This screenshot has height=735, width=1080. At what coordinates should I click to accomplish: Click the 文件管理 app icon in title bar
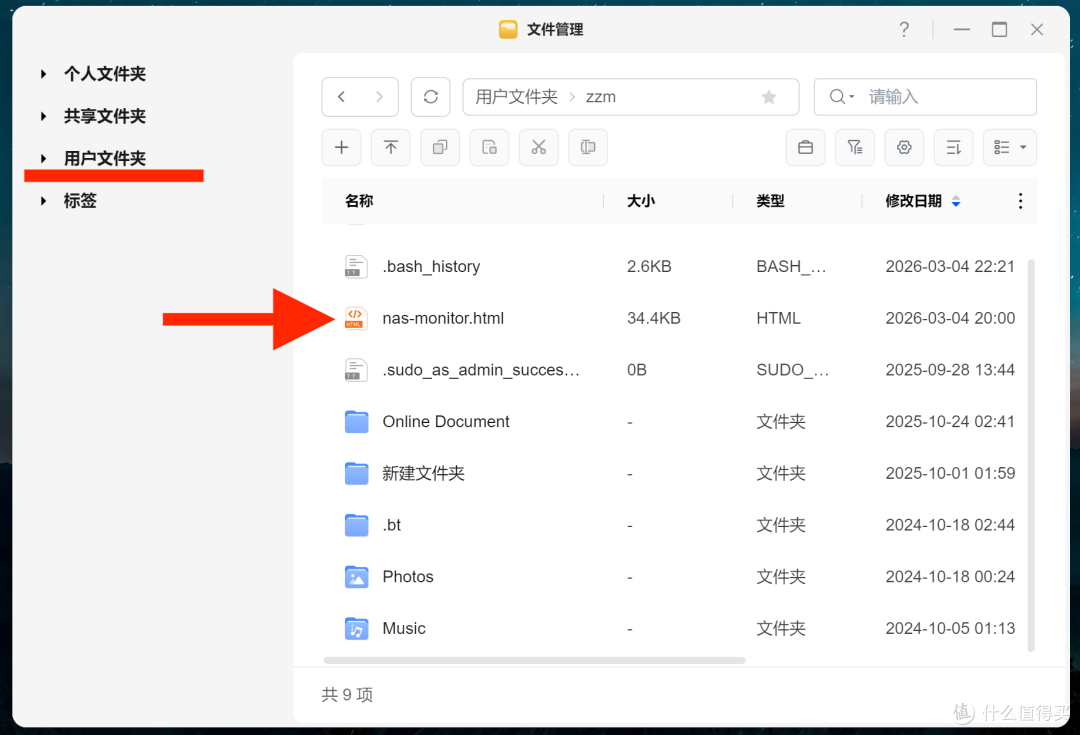(508, 30)
